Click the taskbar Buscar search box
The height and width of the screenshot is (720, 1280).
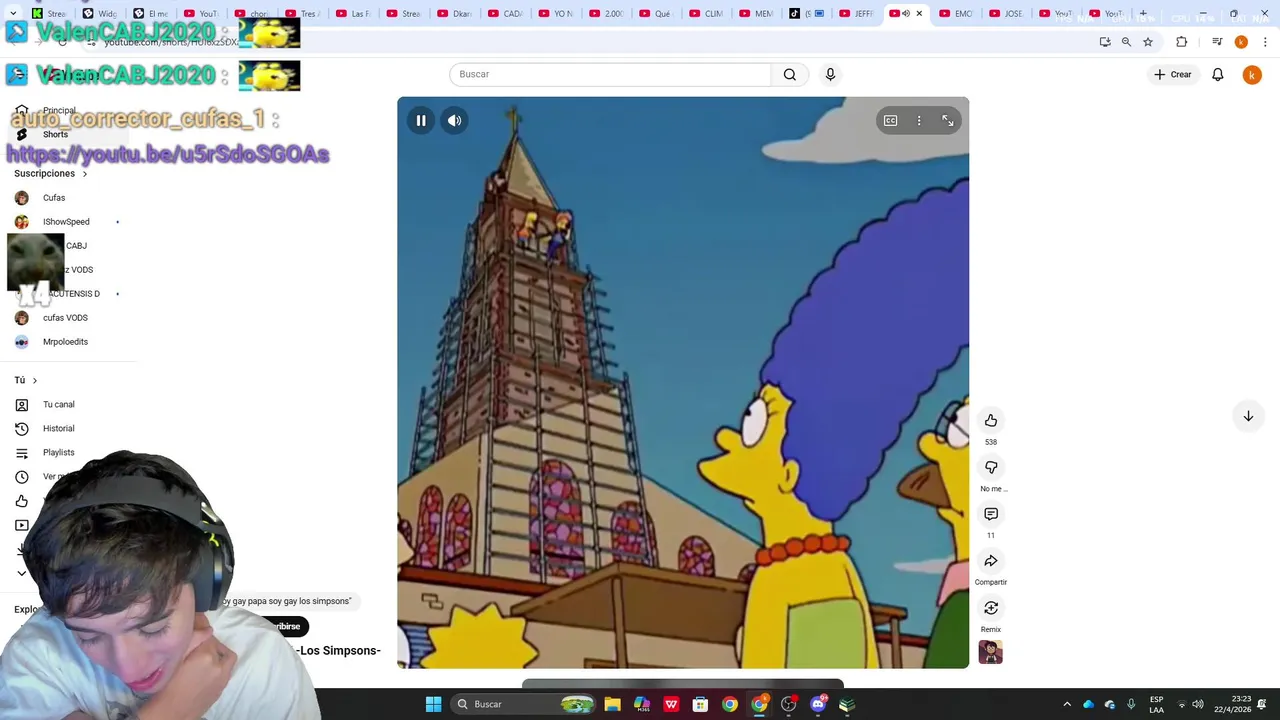point(525,704)
